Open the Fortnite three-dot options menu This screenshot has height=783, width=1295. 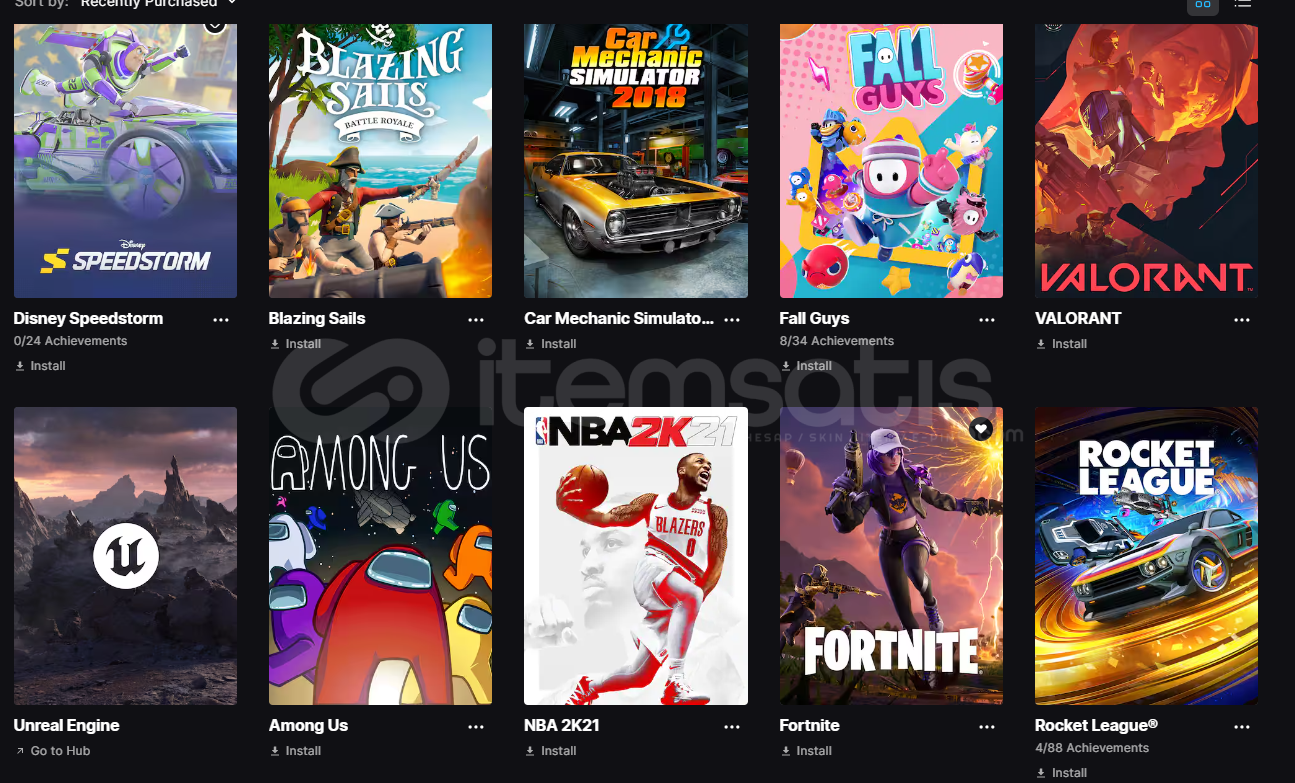pos(987,727)
